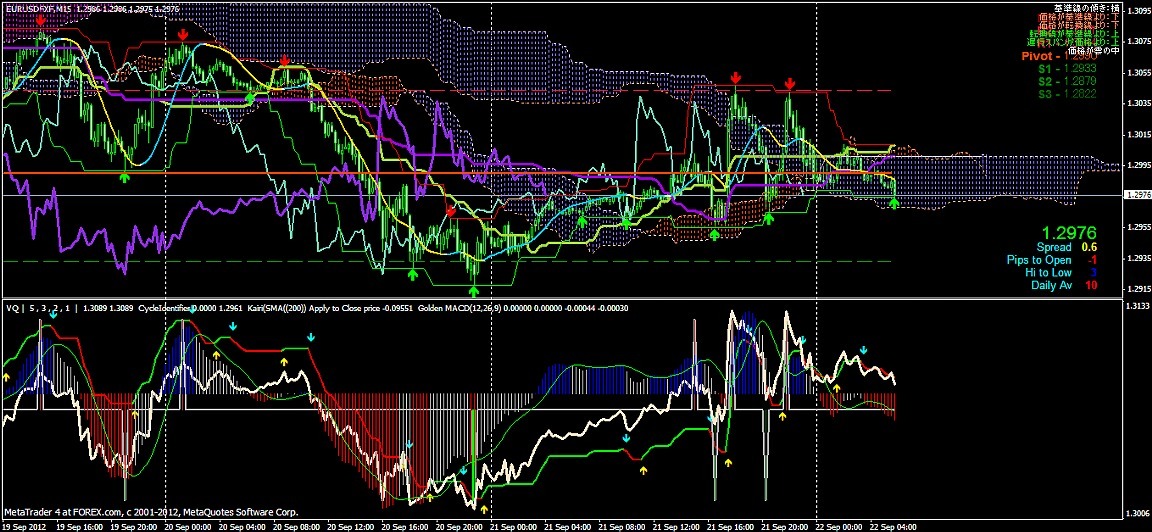Click the leftmost yellow up arrow in indicator window
The image size is (1152, 532).
coord(7,378)
